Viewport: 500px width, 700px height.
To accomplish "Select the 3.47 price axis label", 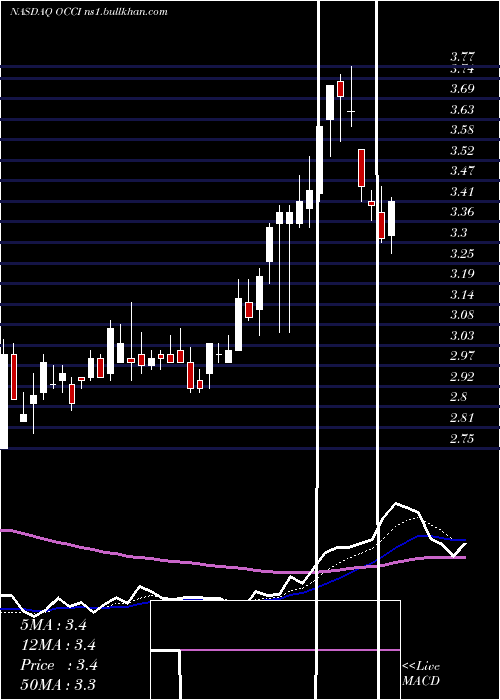I will click(x=462, y=171).
